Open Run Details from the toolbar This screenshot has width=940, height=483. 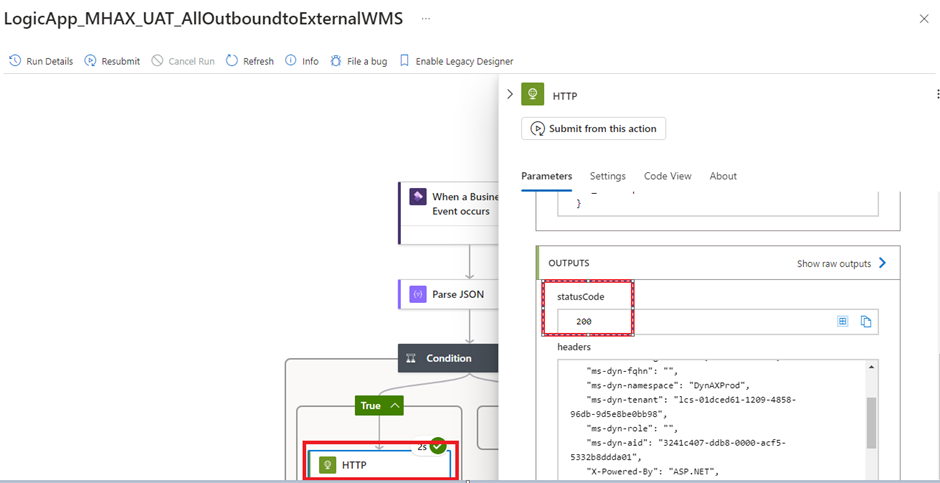click(41, 61)
